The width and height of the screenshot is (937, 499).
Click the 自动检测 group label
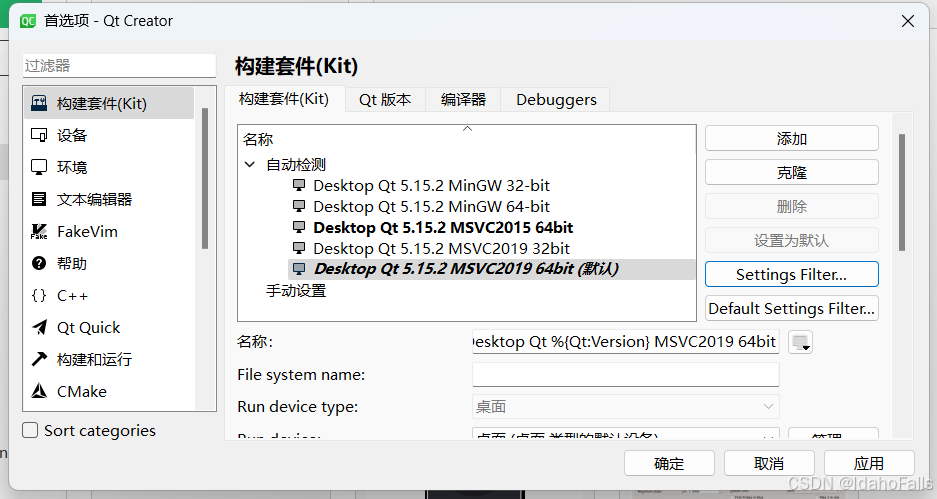point(296,164)
